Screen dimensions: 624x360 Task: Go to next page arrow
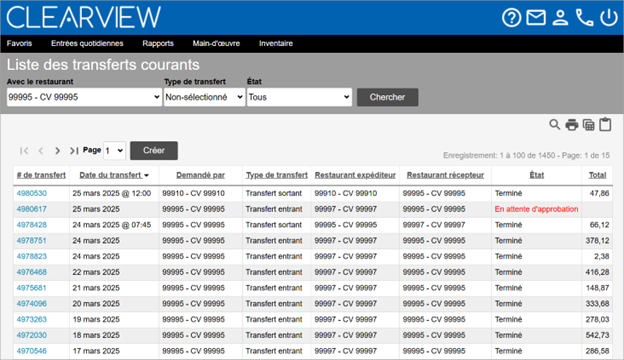click(57, 151)
